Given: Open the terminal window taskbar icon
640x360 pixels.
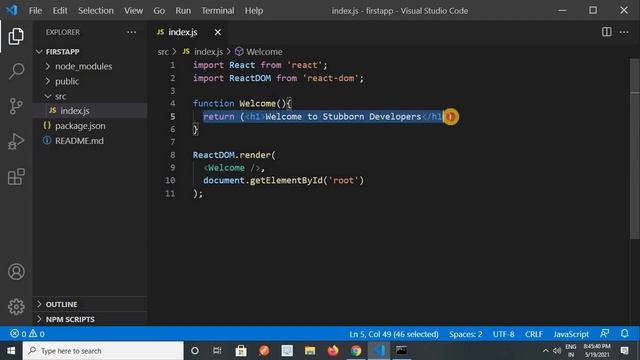Looking at the screenshot, I should click(402, 351).
